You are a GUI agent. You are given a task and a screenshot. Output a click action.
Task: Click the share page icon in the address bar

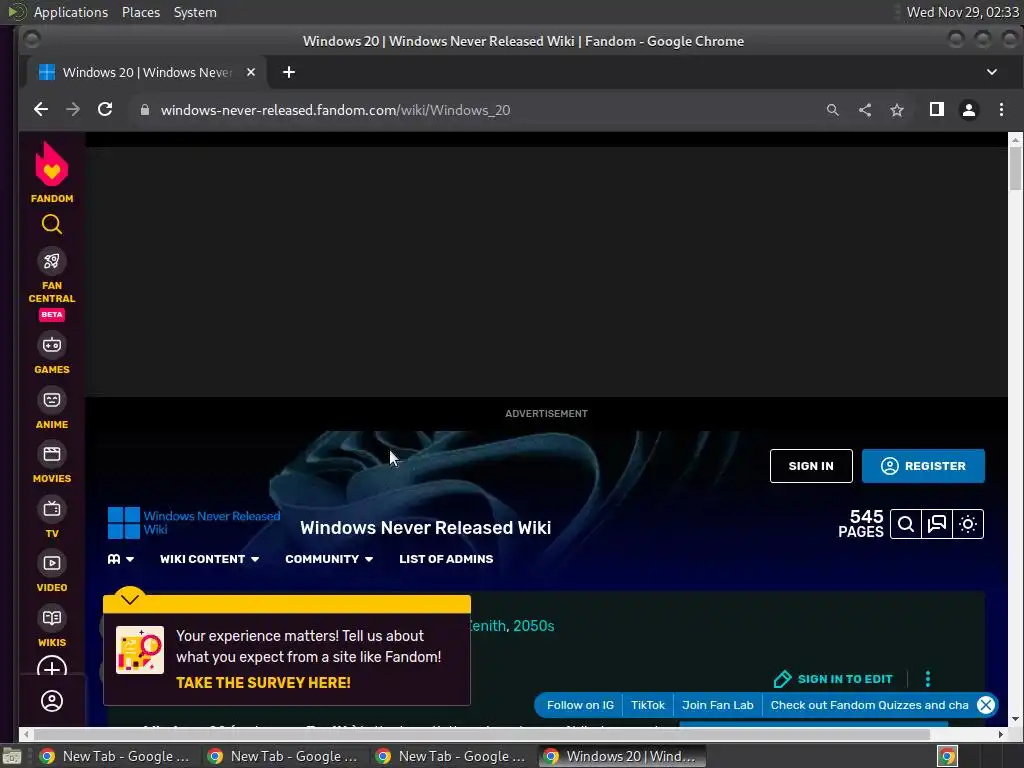click(865, 110)
